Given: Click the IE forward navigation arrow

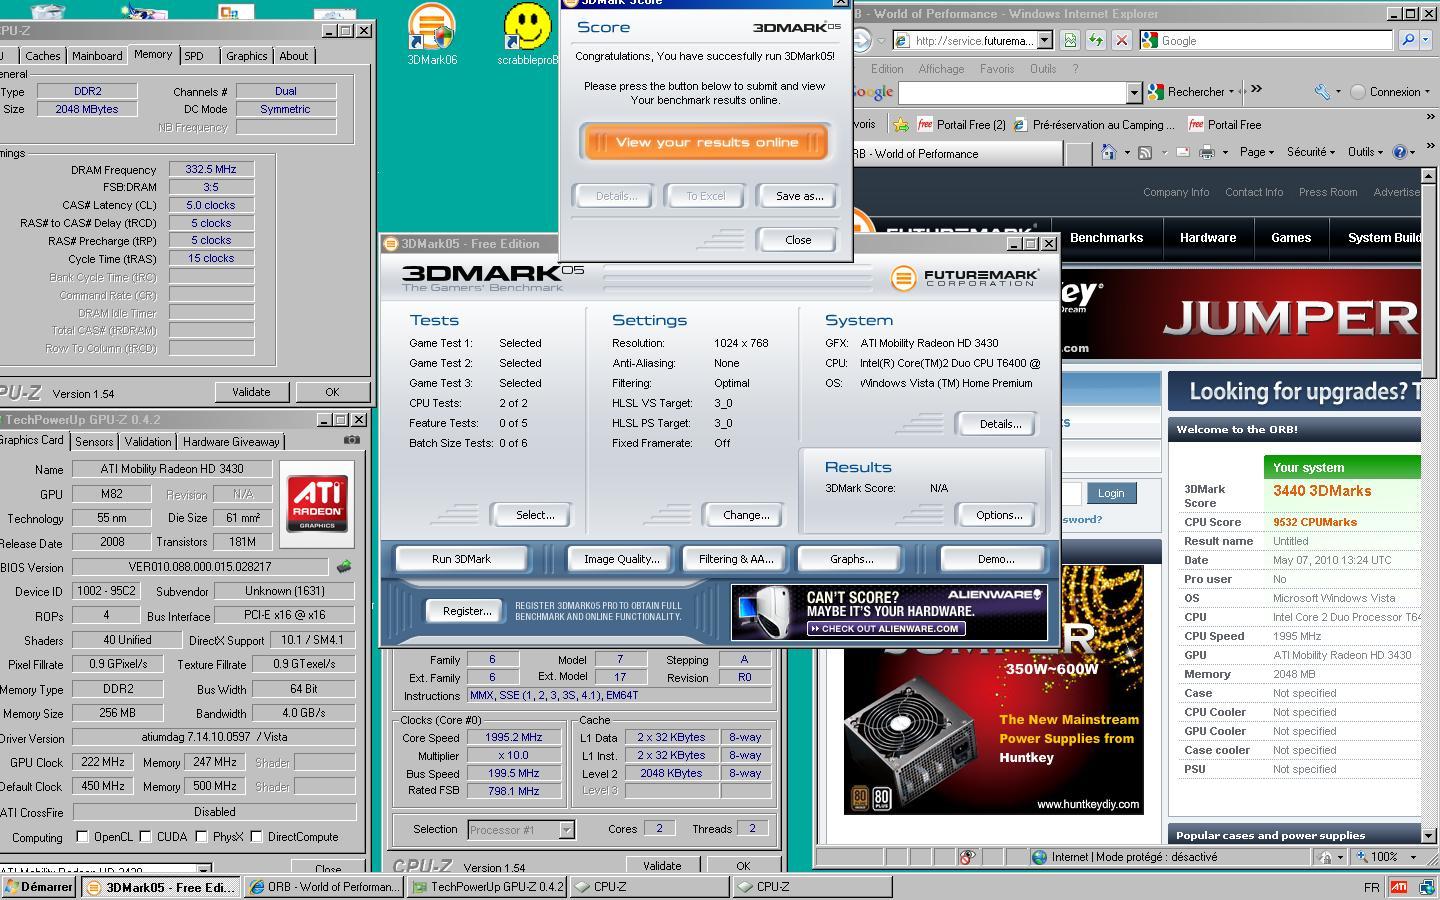Looking at the screenshot, I should (x=860, y=41).
